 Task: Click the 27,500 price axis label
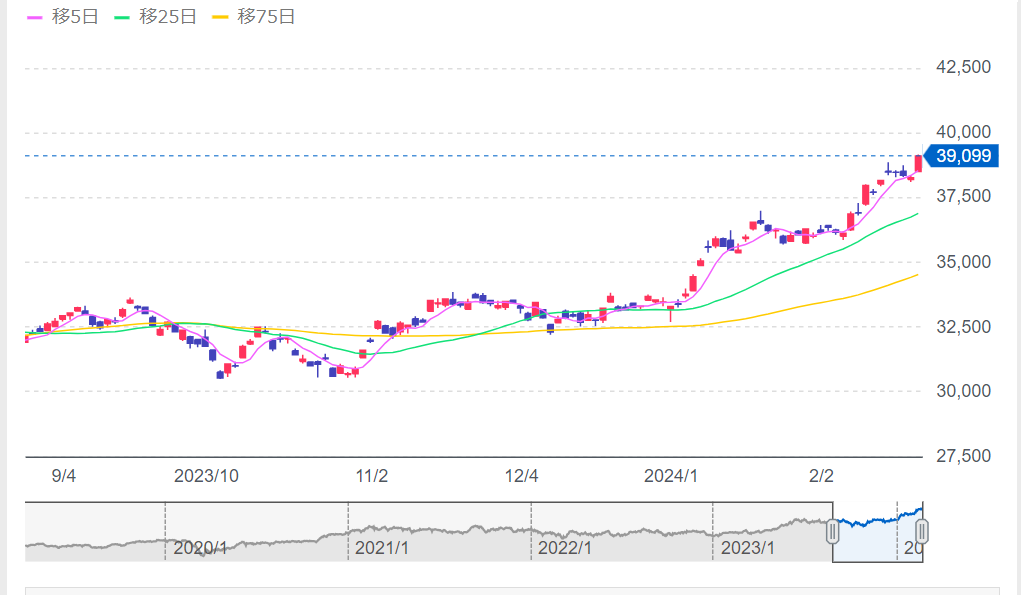point(963,456)
